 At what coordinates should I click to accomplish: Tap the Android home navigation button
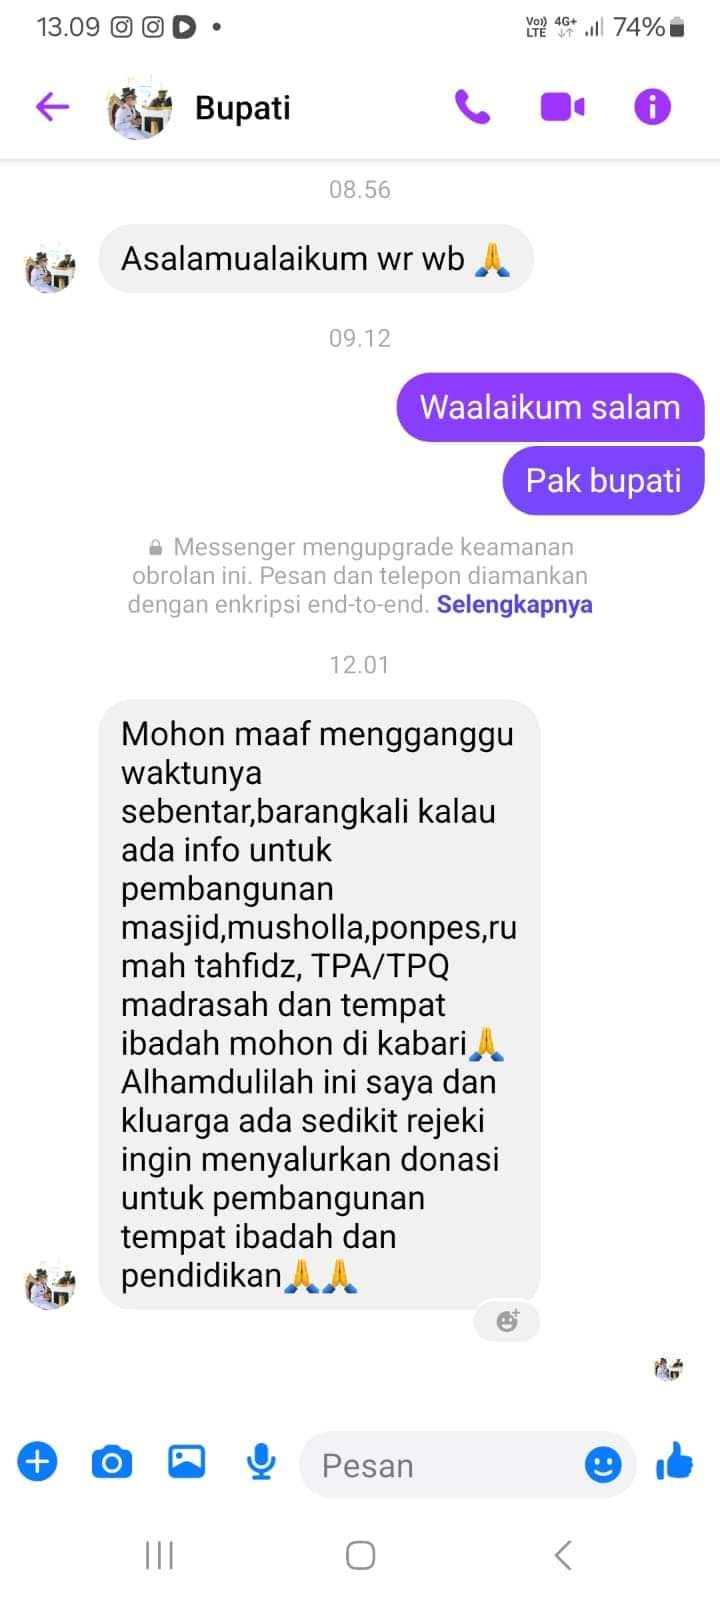[360, 1555]
